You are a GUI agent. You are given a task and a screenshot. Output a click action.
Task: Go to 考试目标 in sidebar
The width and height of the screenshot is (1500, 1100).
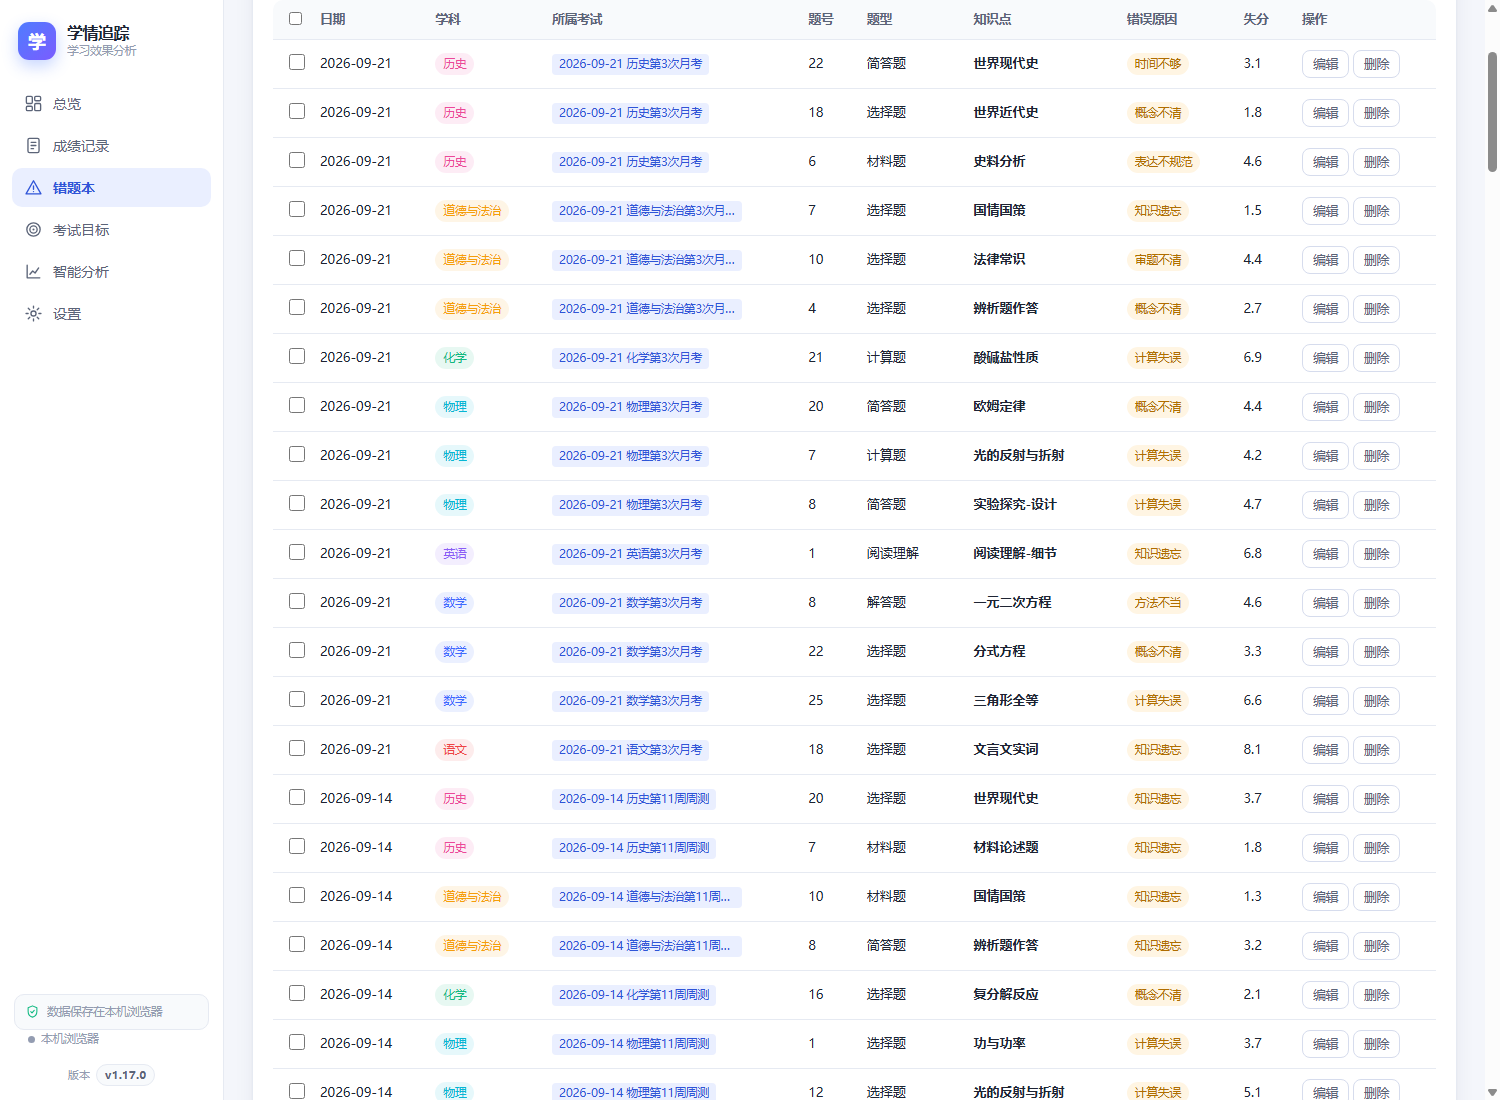coord(111,230)
